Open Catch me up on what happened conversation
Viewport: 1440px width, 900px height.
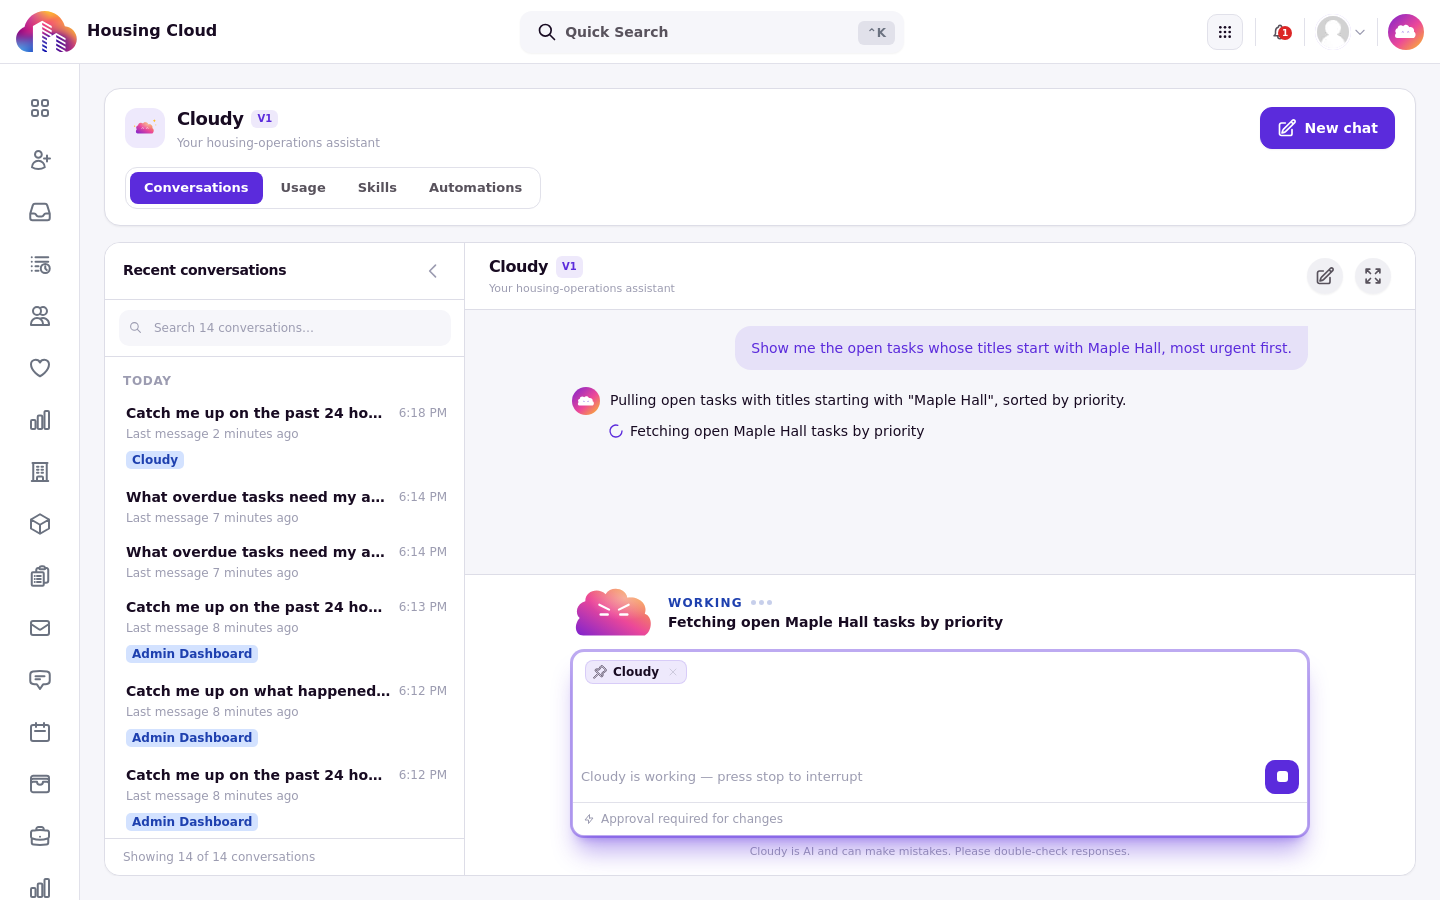tap(285, 714)
